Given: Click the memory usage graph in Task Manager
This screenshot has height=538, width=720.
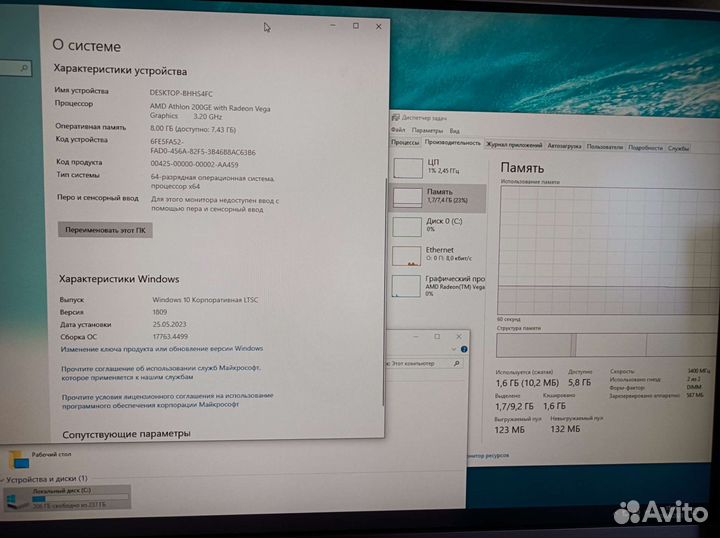Looking at the screenshot, I should tap(609, 250).
